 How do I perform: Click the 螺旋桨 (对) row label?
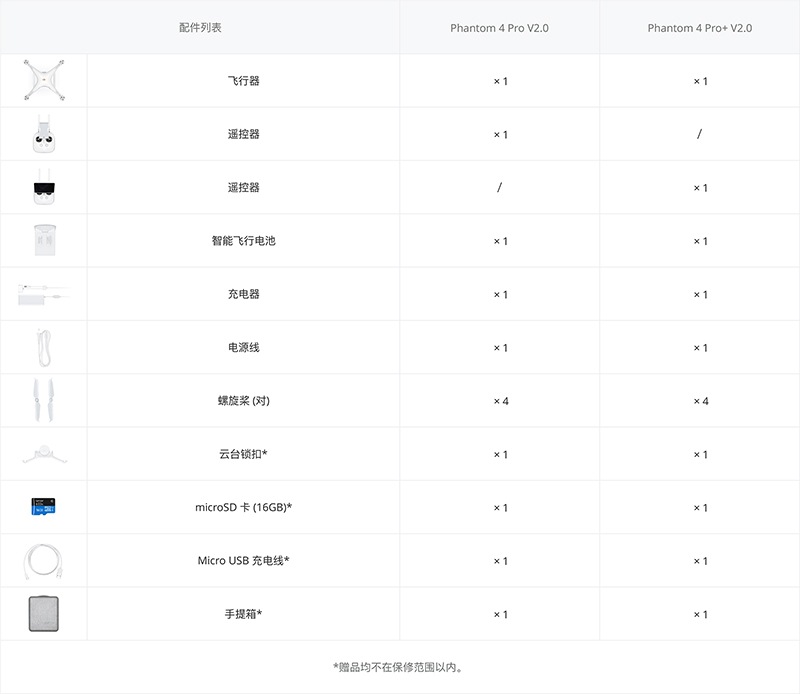point(243,401)
